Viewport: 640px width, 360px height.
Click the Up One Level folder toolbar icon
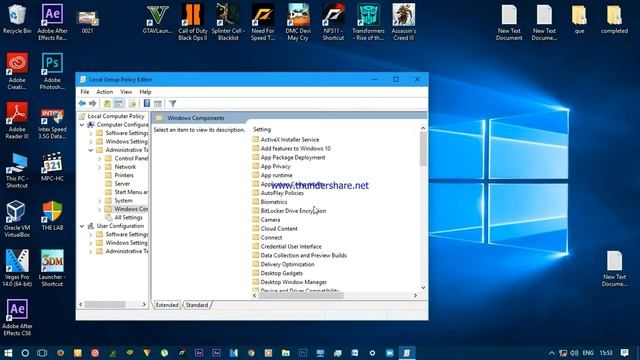click(x=107, y=104)
